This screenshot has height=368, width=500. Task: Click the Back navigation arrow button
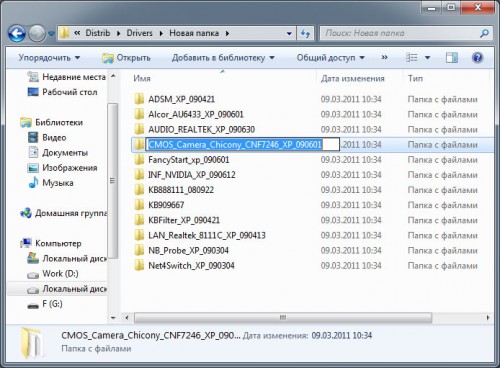(x=17, y=33)
